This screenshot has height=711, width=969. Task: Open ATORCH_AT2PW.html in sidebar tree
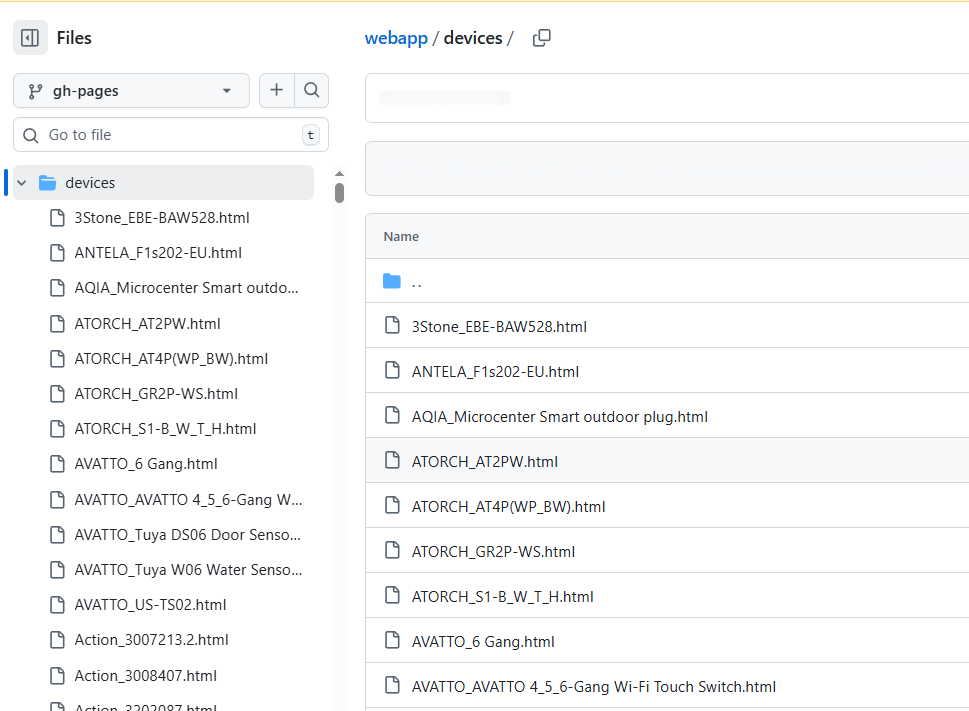[147, 324]
